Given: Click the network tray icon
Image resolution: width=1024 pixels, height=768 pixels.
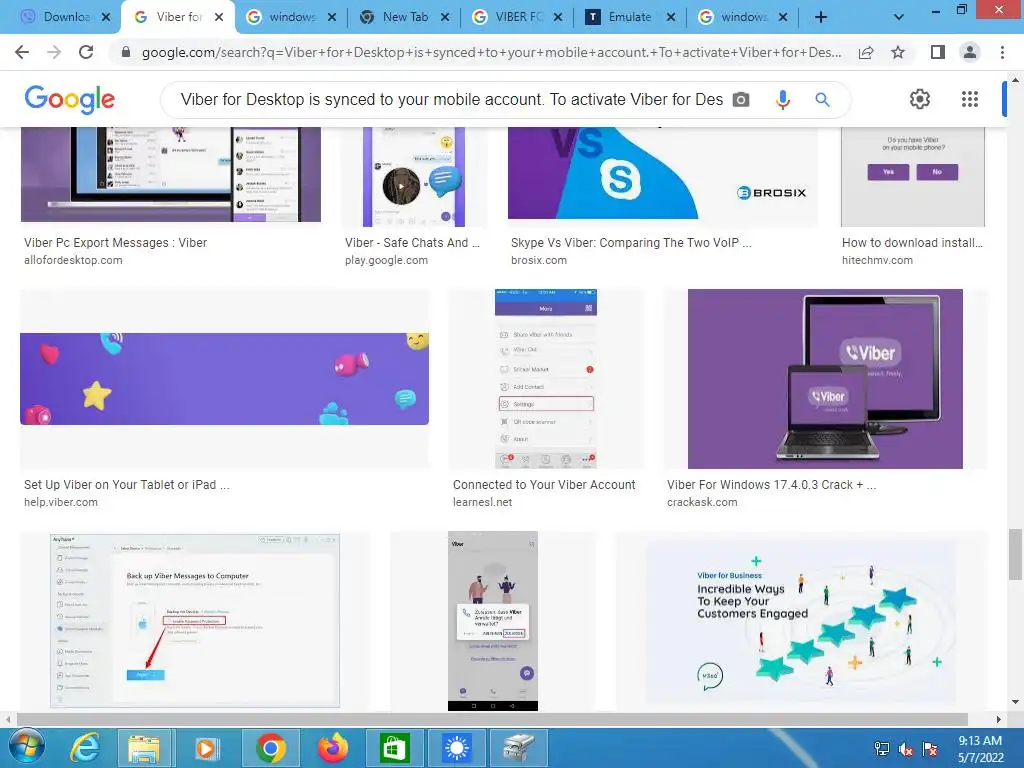Looking at the screenshot, I should tap(882, 749).
